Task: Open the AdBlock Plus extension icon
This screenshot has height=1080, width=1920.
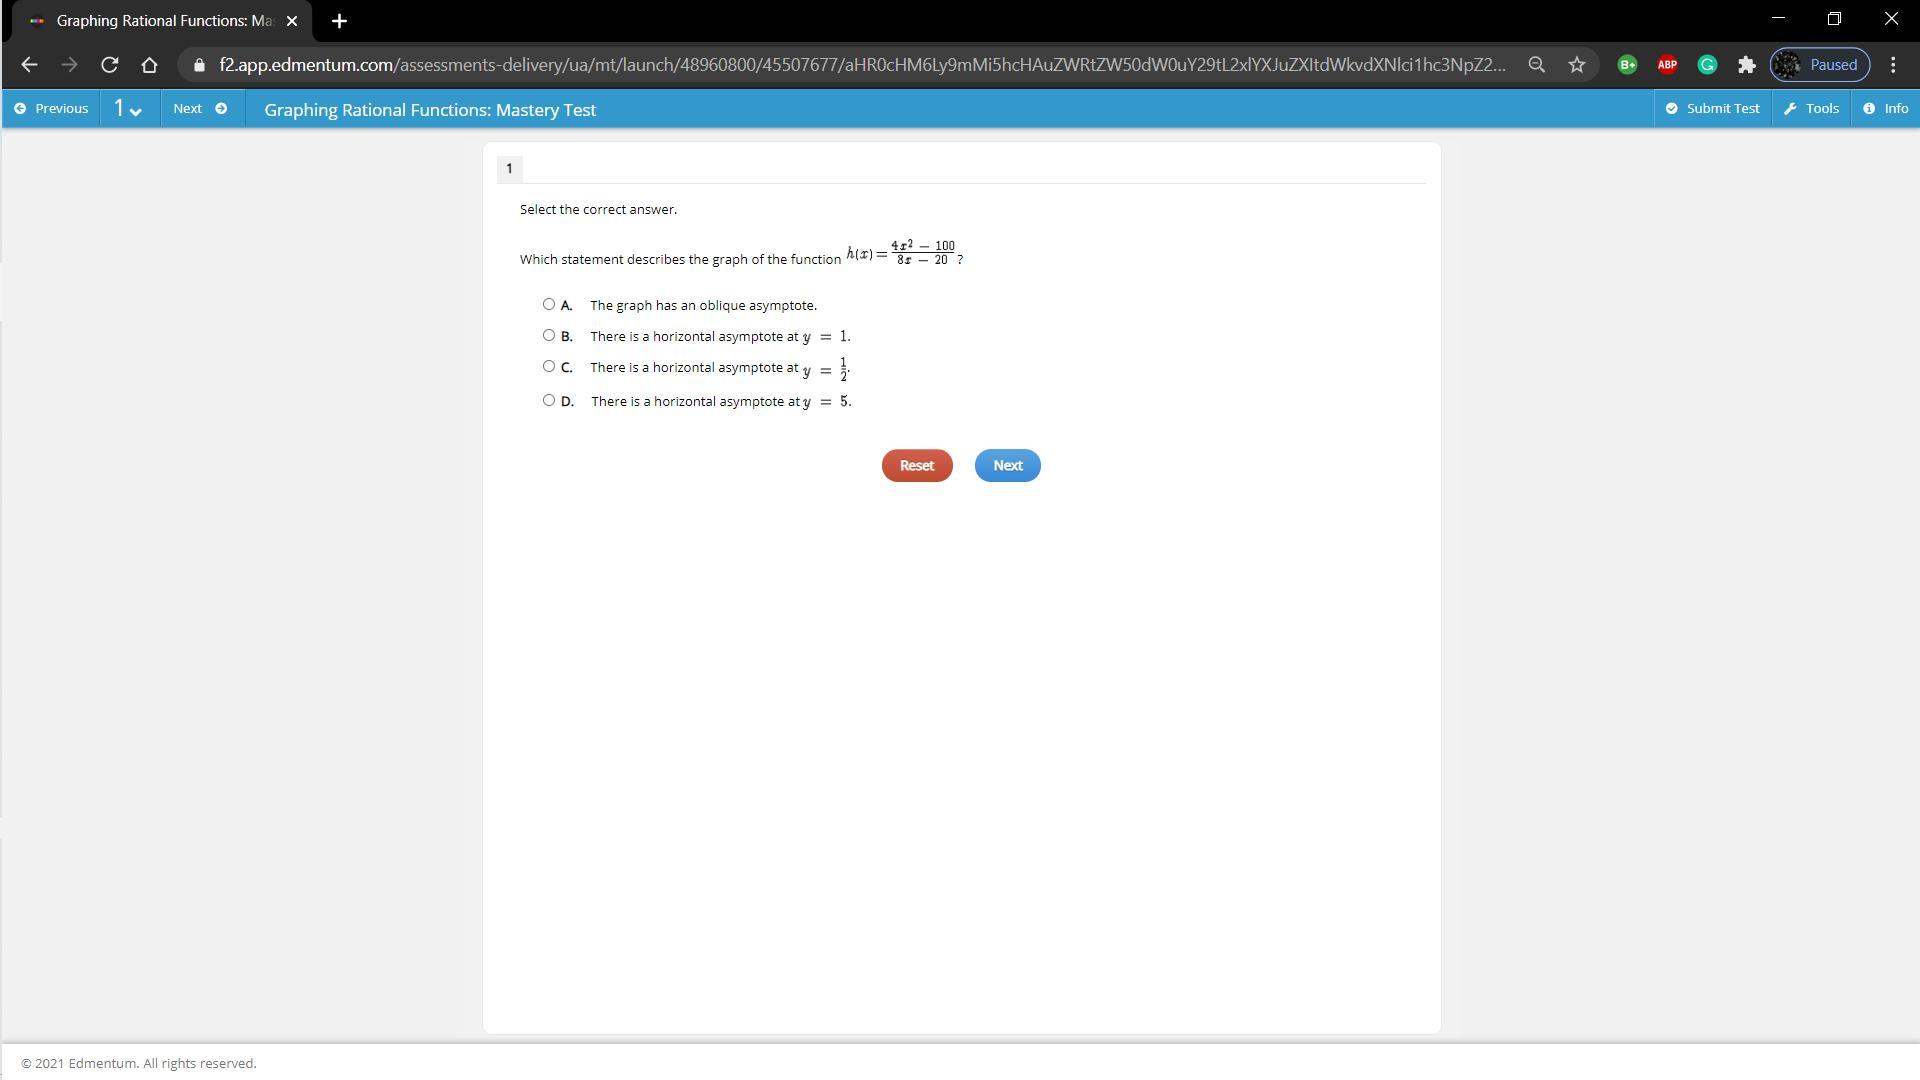Action: click(x=1667, y=65)
